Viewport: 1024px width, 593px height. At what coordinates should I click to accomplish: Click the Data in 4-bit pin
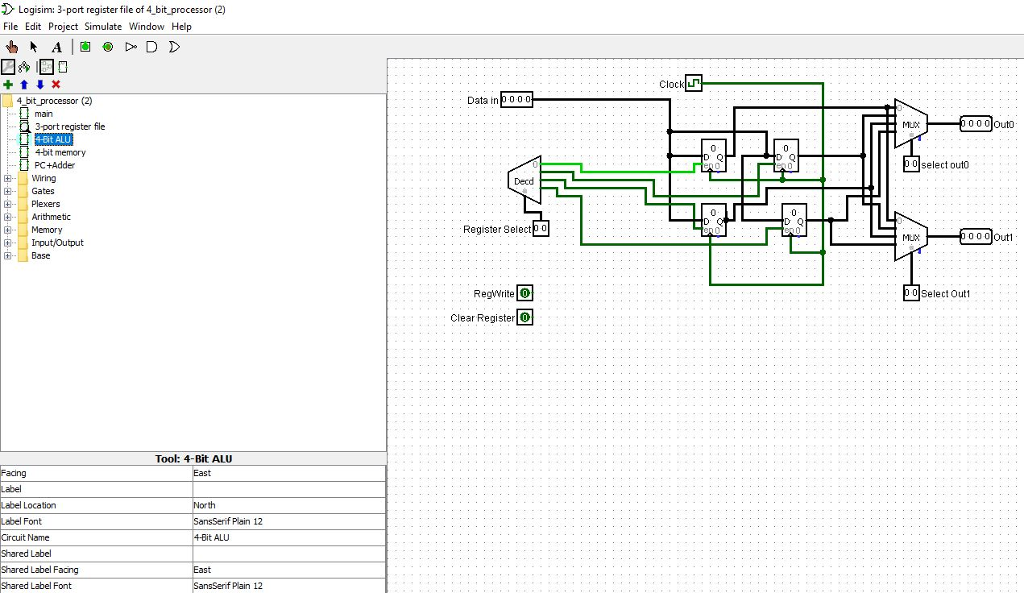coord(517,99)
